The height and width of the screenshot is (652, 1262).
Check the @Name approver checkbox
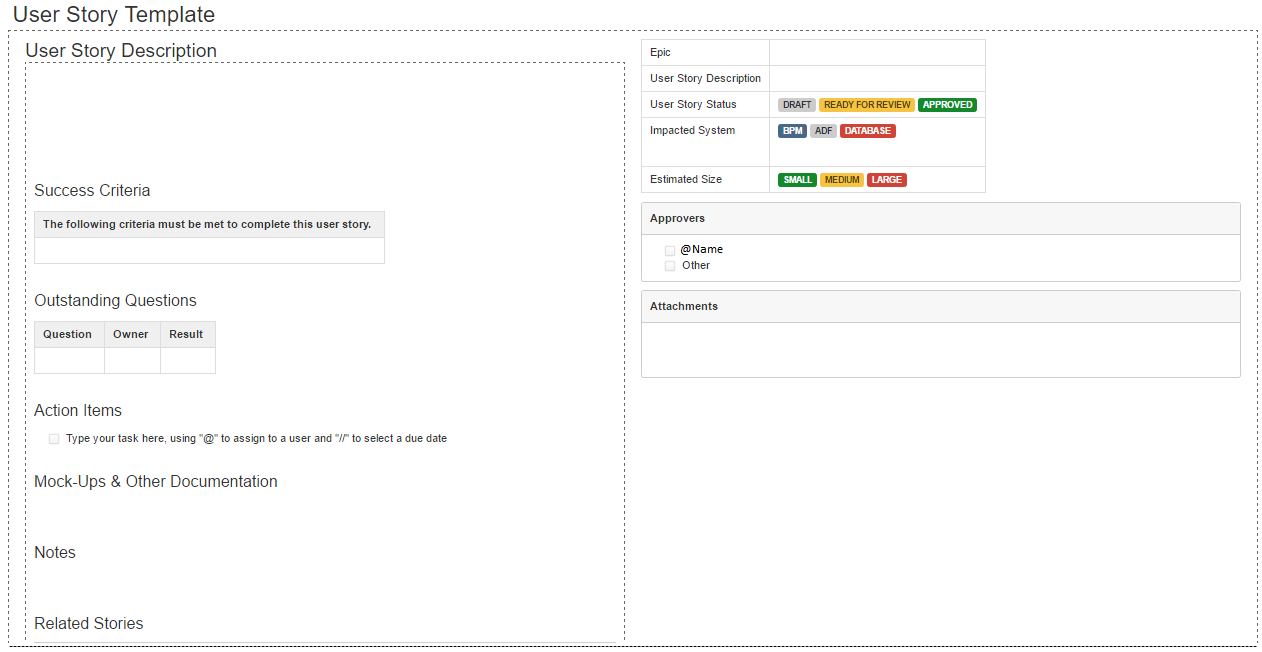[670, 250]
